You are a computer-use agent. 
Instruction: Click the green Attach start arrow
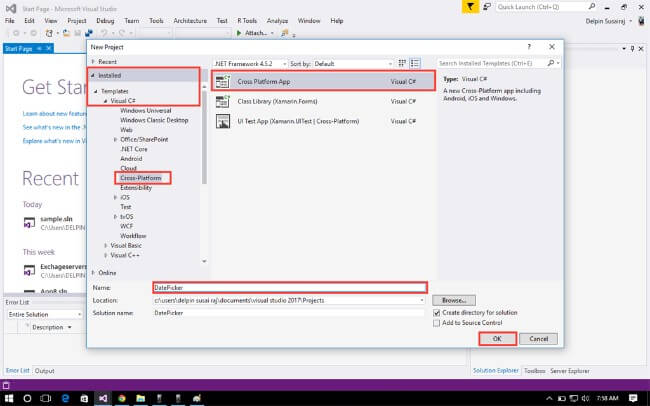tap(239, 33)
